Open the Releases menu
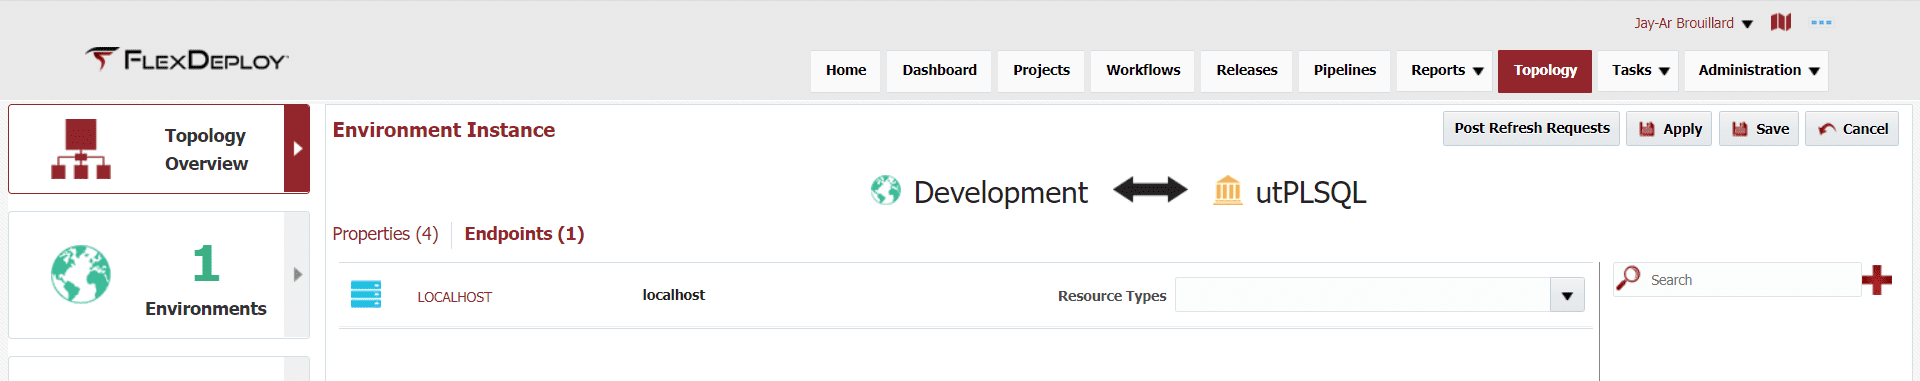This screenshot has width=1920, height=381. [1247, 71]
